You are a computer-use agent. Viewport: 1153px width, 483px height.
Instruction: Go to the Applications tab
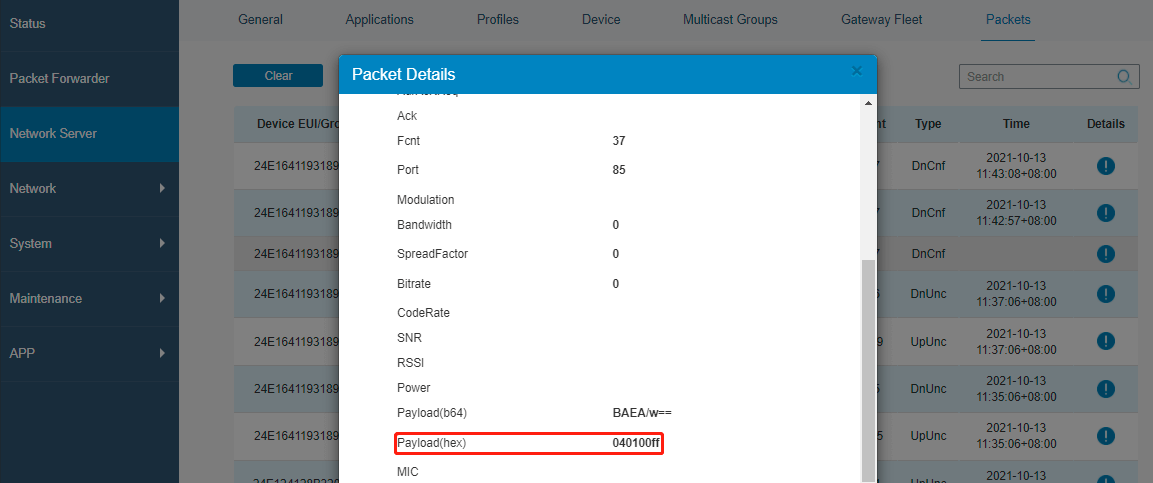click(379, 20)
